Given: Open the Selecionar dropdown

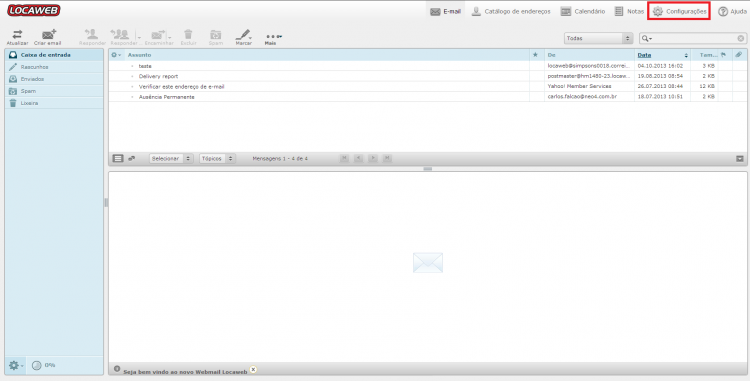Looking at the screenshot, I should (x=171, y=158).
